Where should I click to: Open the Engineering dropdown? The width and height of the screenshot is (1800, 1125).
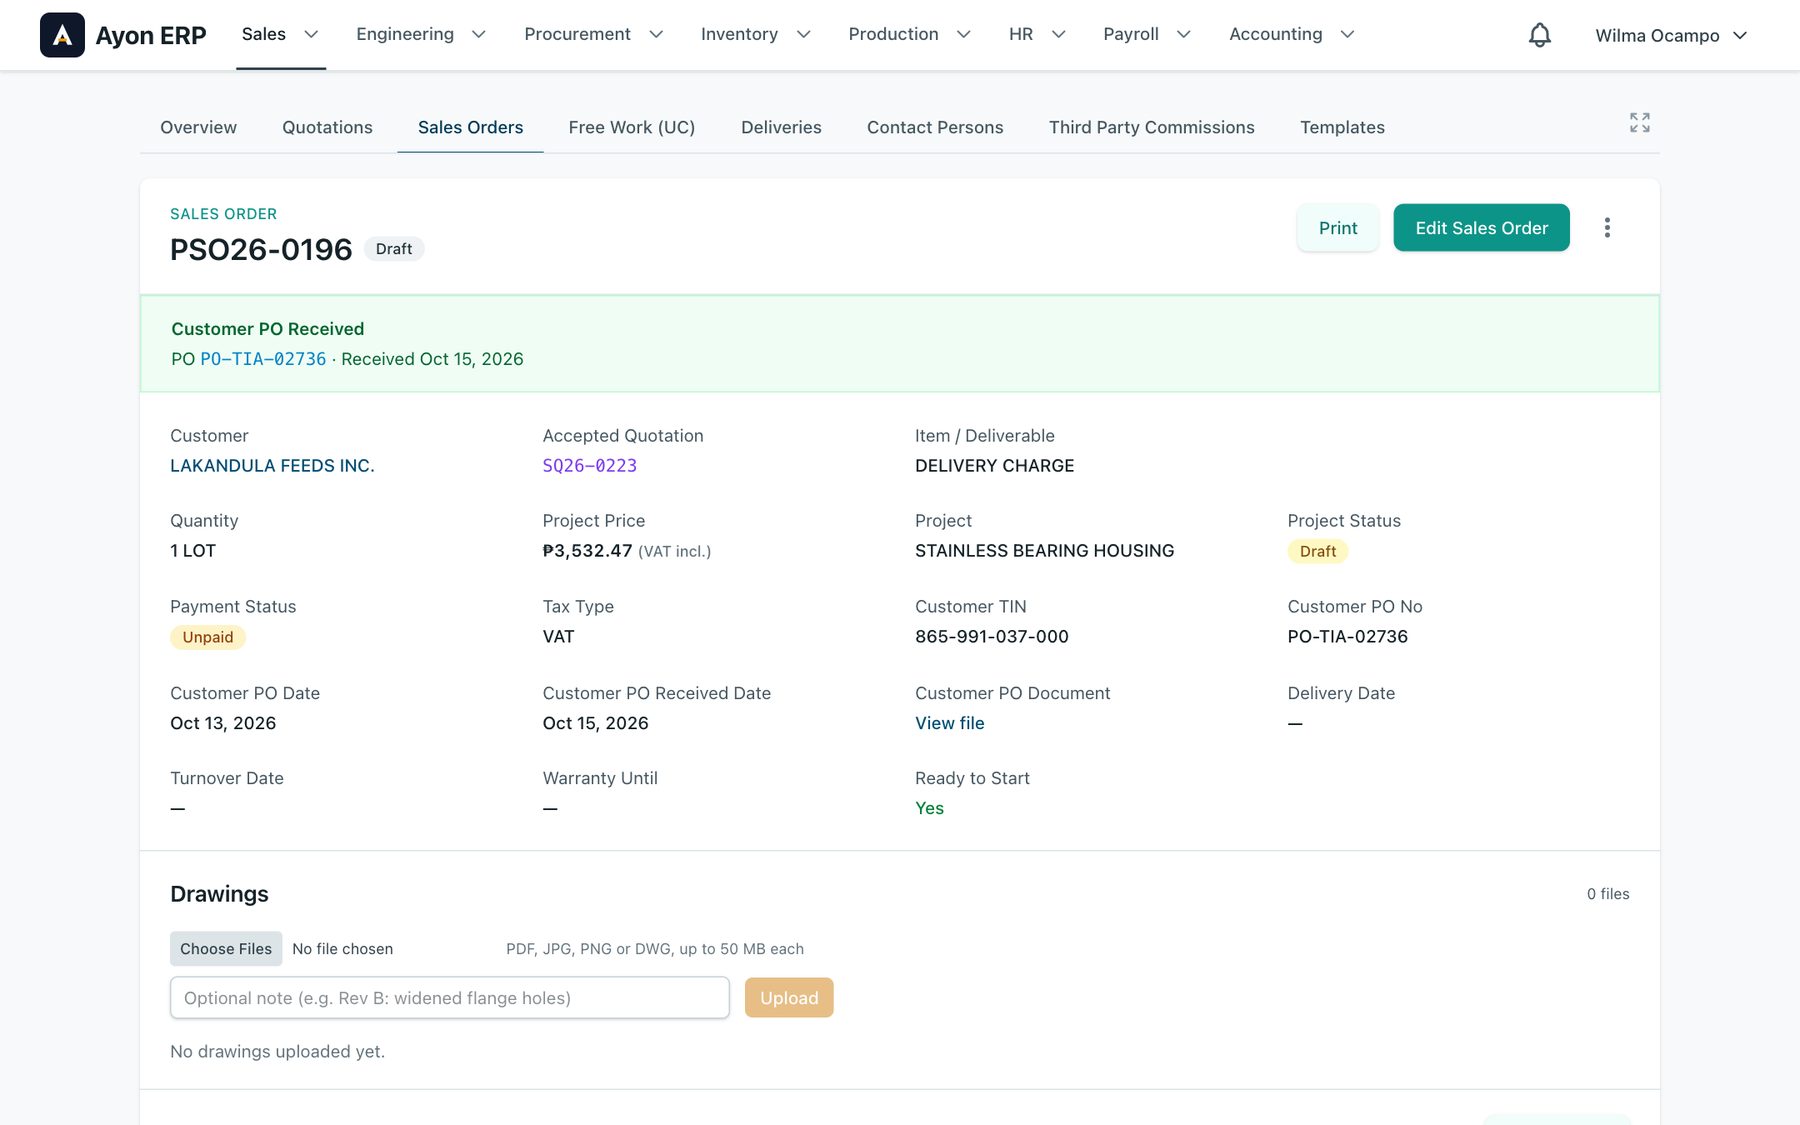421,34
